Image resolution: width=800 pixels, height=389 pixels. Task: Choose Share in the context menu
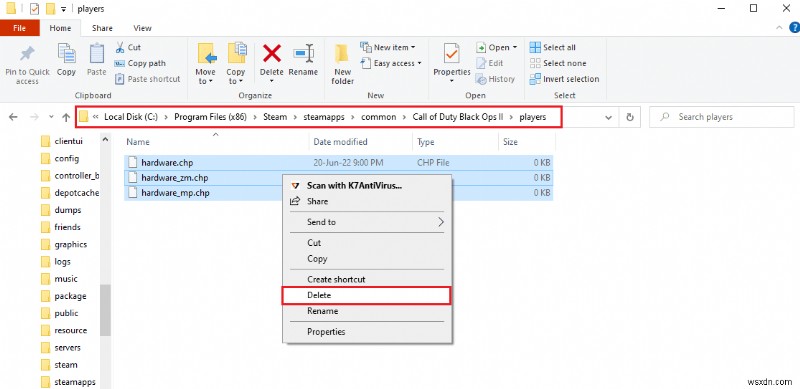(x=367, y=202)
